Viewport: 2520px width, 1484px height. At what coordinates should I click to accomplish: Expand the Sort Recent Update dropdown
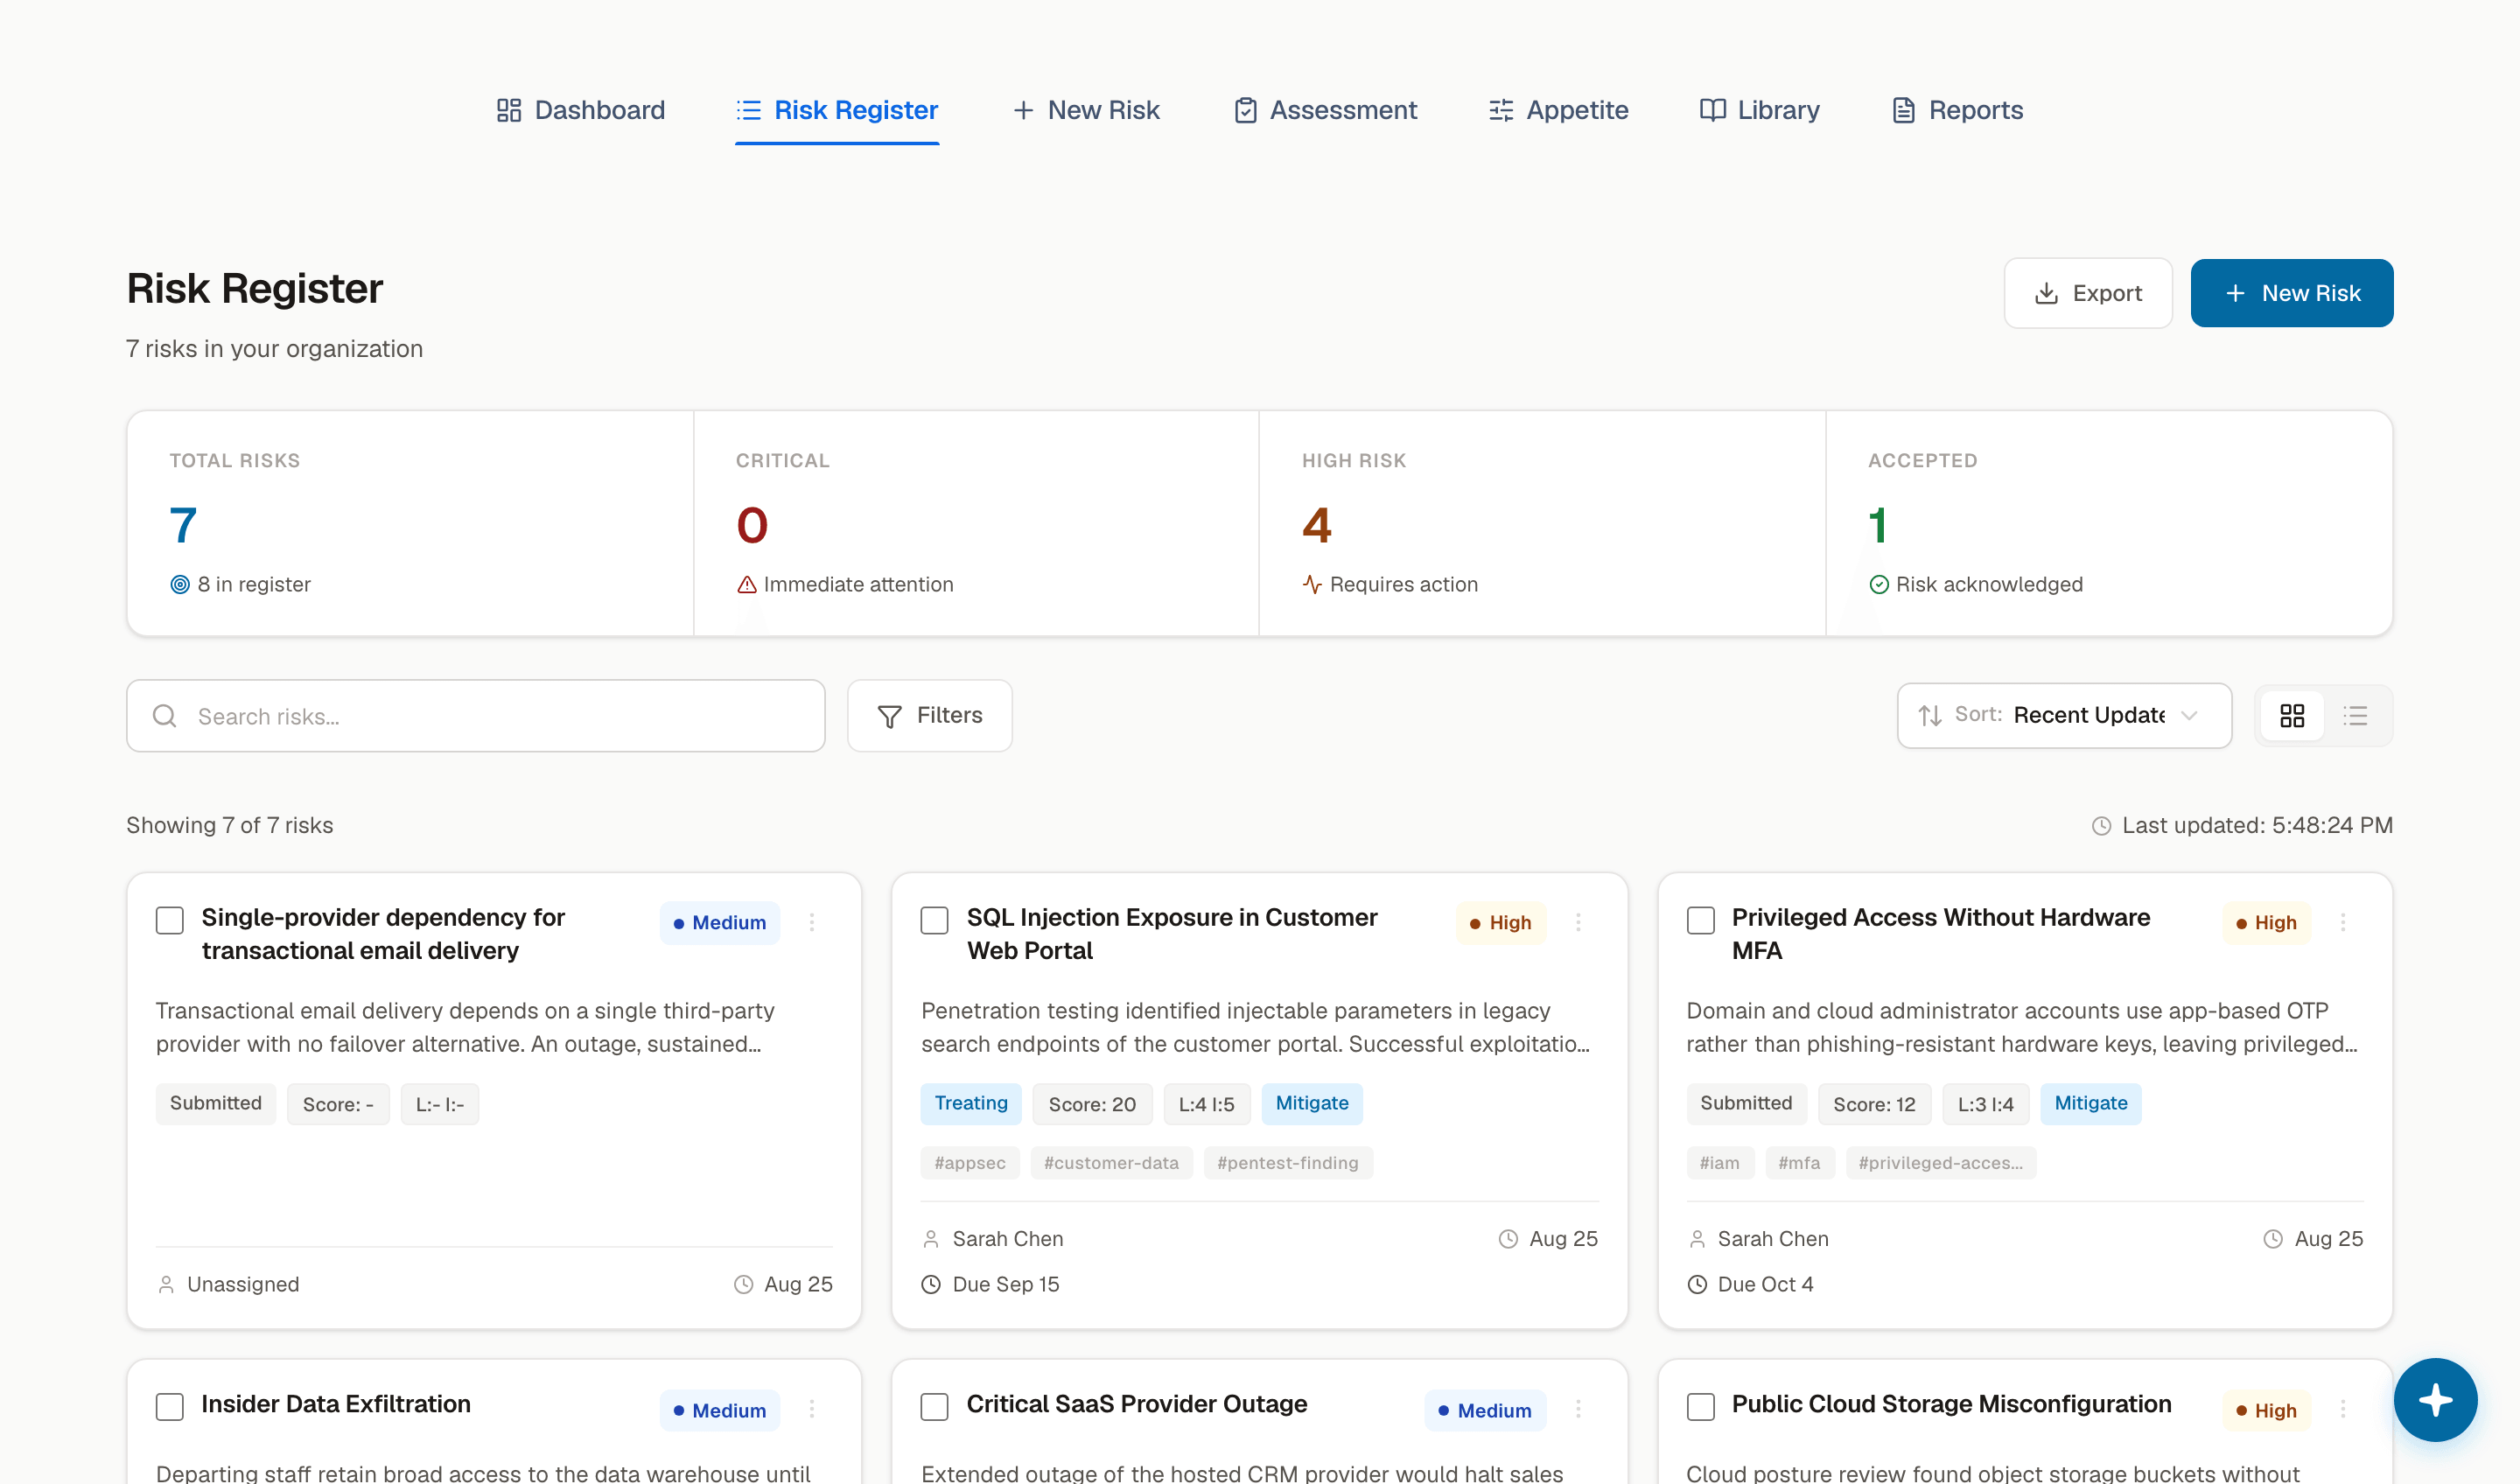click(x=2064, y=716)
